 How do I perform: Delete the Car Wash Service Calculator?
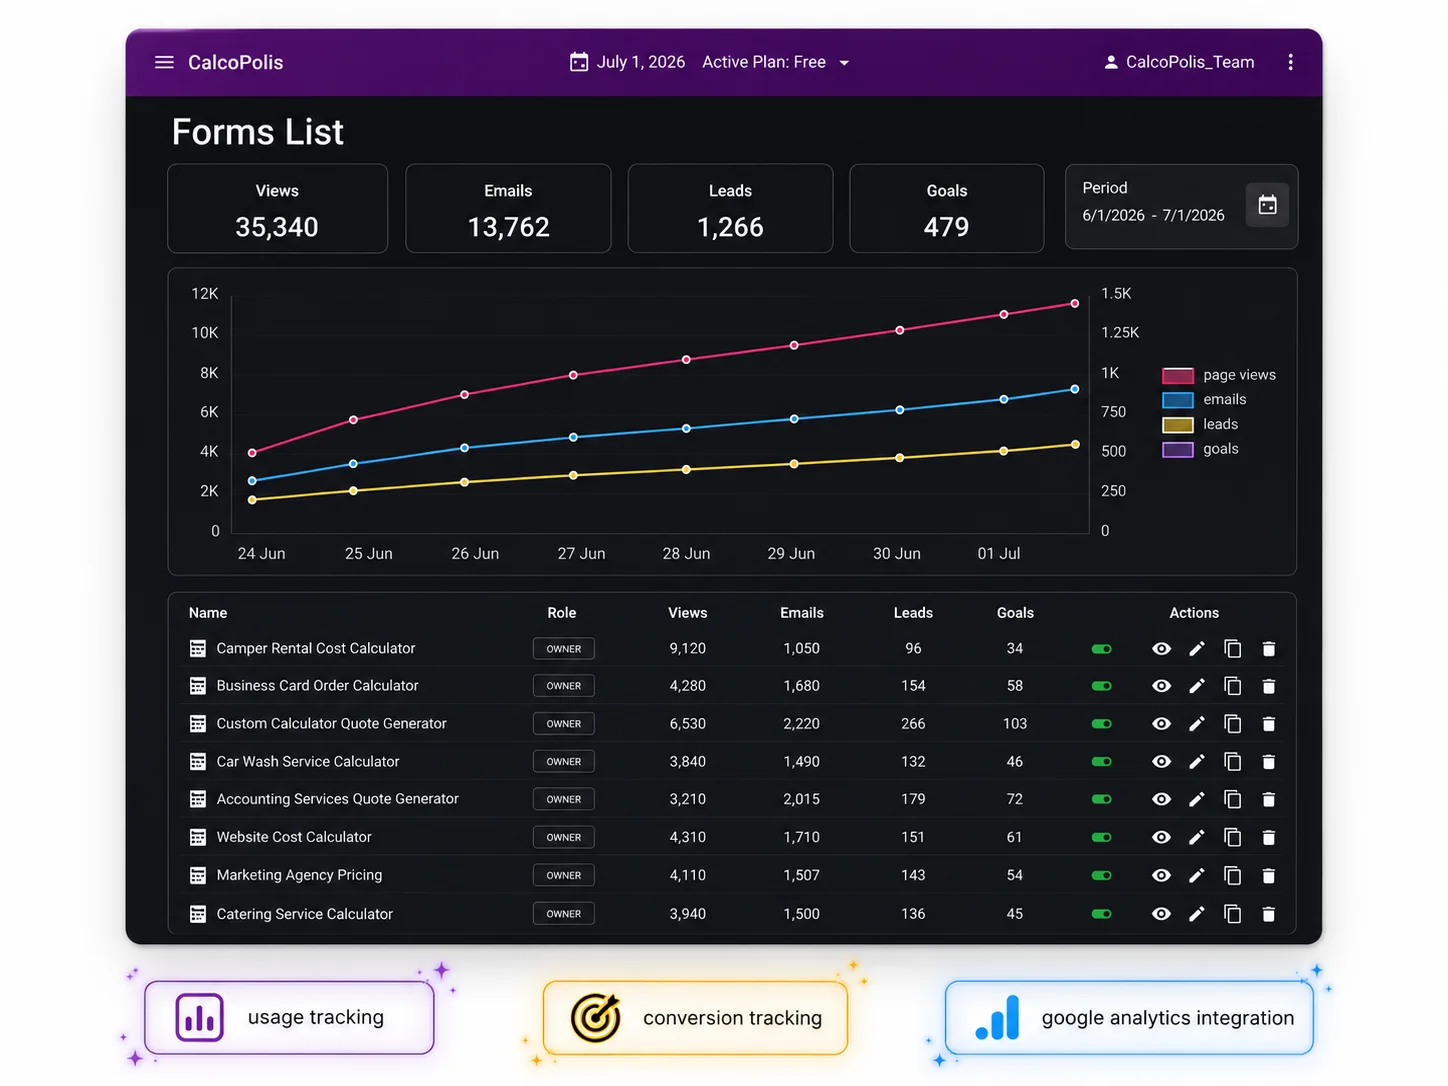tap(1269, 762)
